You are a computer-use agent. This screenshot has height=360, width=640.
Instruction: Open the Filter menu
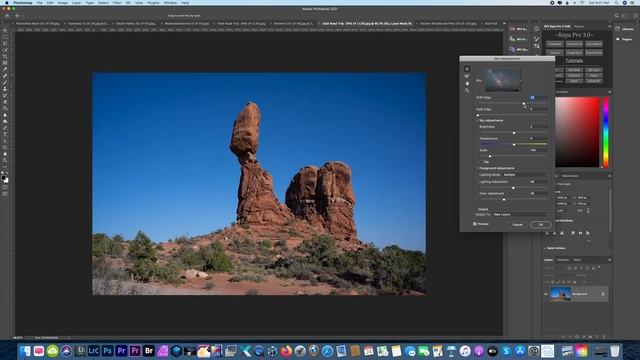pyautogui.click(x=117, y=2)
